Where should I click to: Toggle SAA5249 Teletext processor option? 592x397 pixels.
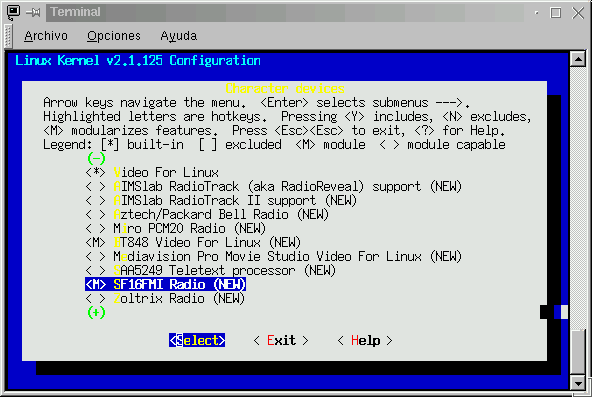pyautogui.click(x=210, y=270)
